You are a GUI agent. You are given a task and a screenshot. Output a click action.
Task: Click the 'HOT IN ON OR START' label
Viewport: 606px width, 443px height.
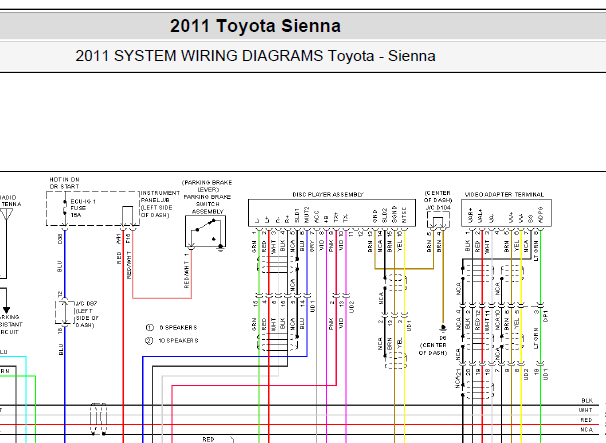64,183
